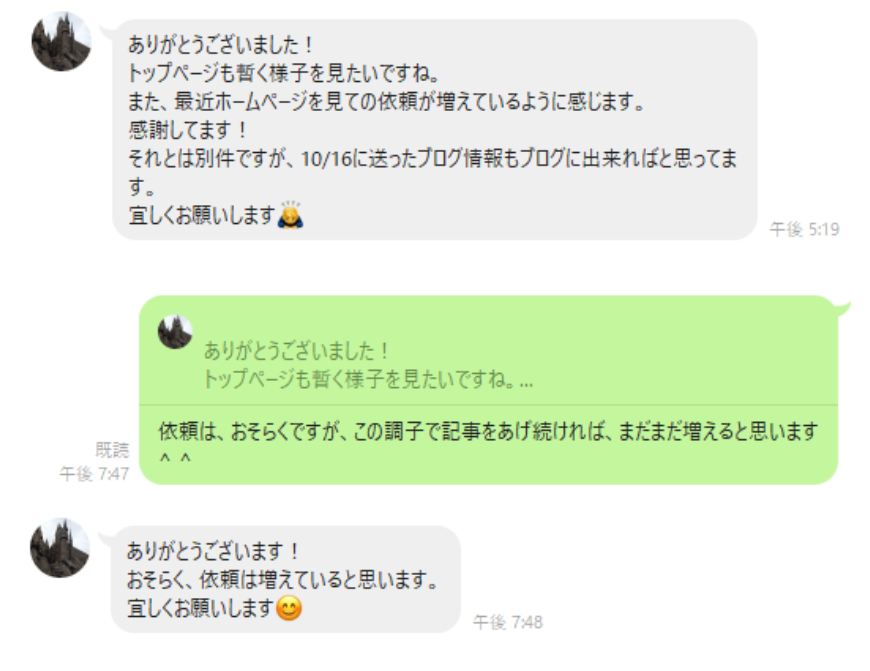The height and width of the screenshot is (671, 870).
Task: Click small avatar in quoted reply
Action: point(175,332)
